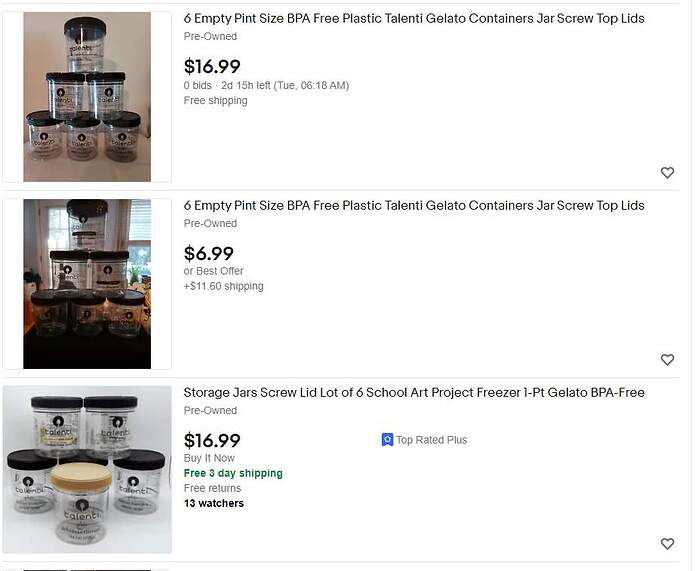Click the "0 bids" auction time info
The image size is (700, 571).
[266, 86]
